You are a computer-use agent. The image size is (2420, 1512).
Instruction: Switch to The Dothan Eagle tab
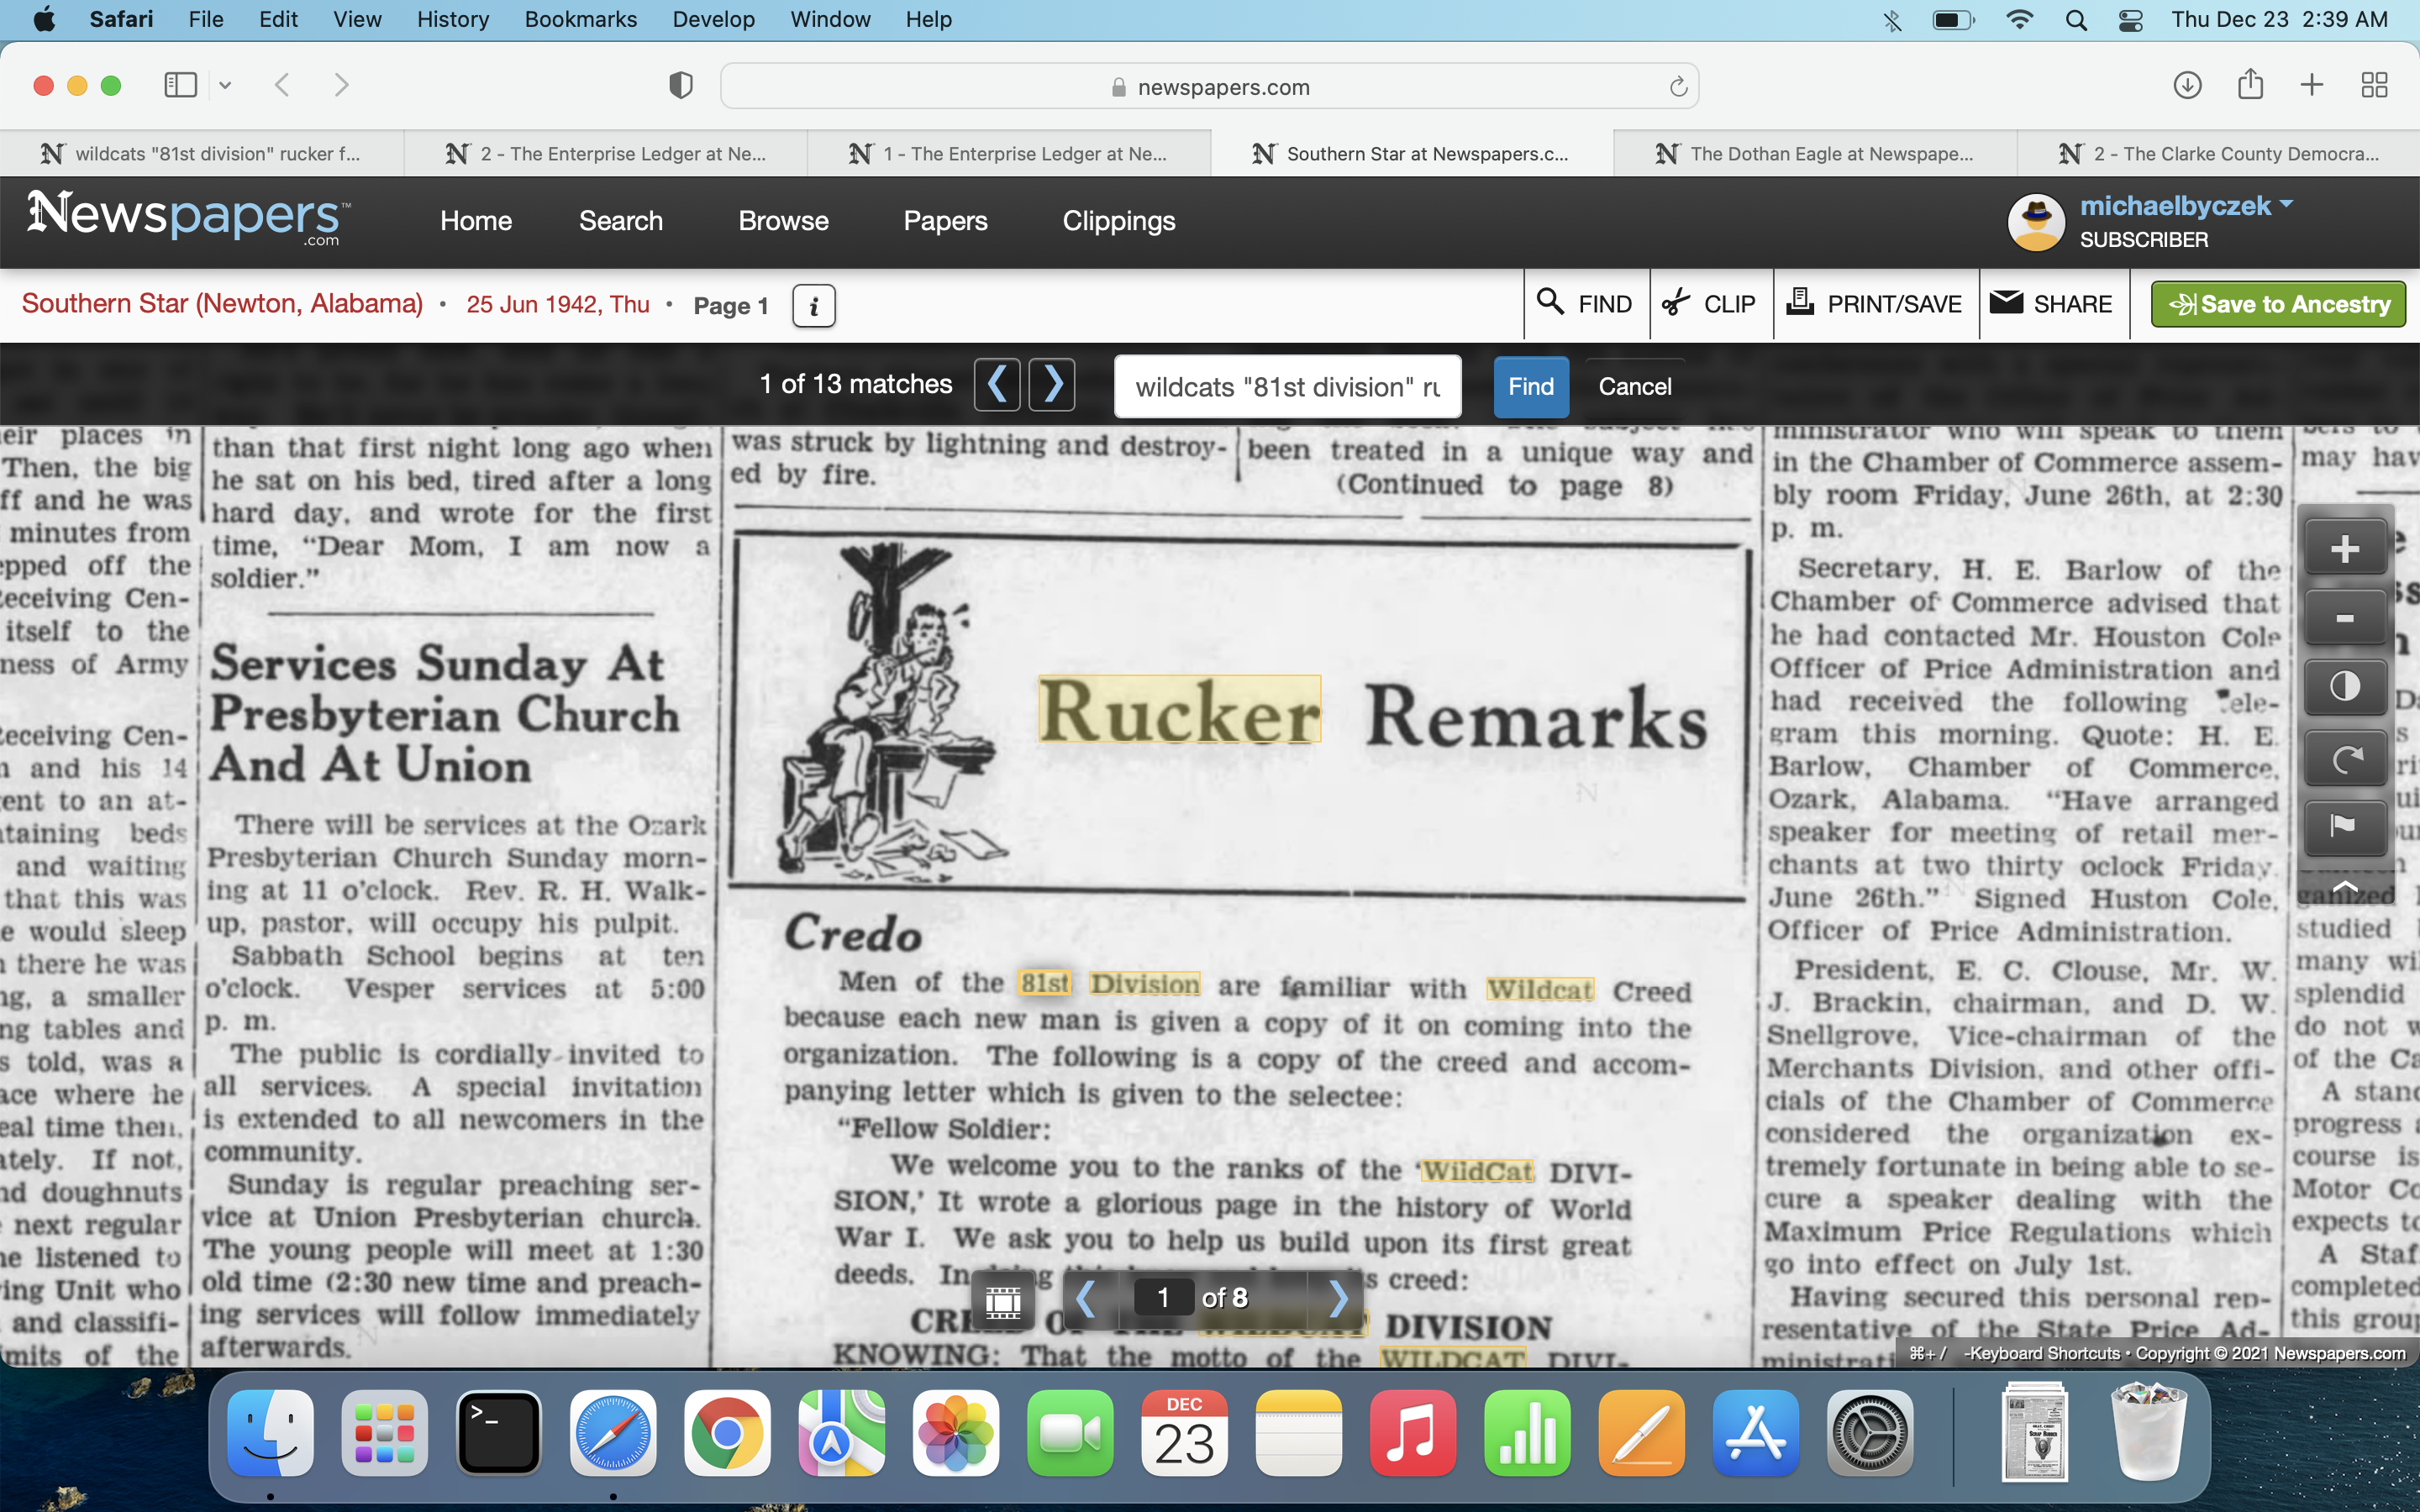(x=1814, y=154)
